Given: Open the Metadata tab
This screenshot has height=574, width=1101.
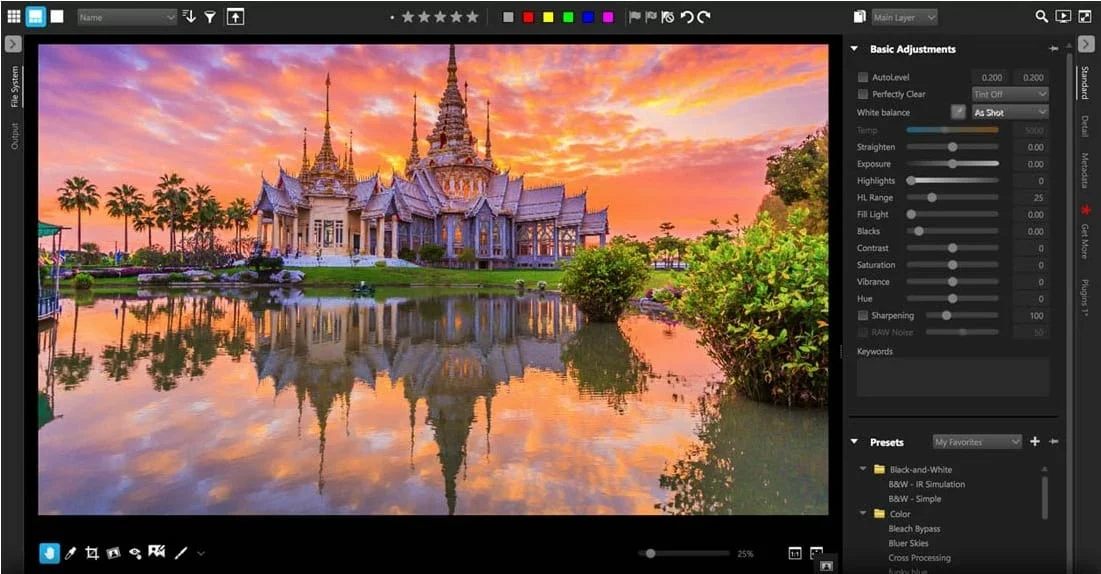Looking at the screenshot, I should (1084, 171).
